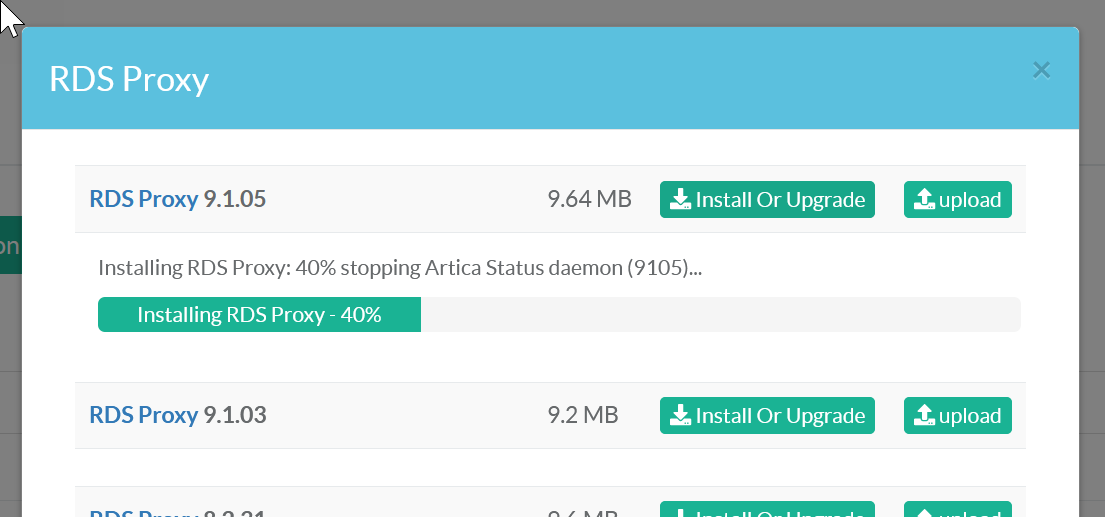
Task: Click the partially visible third RDS Proxy link
Action: (x=144, y=512)
